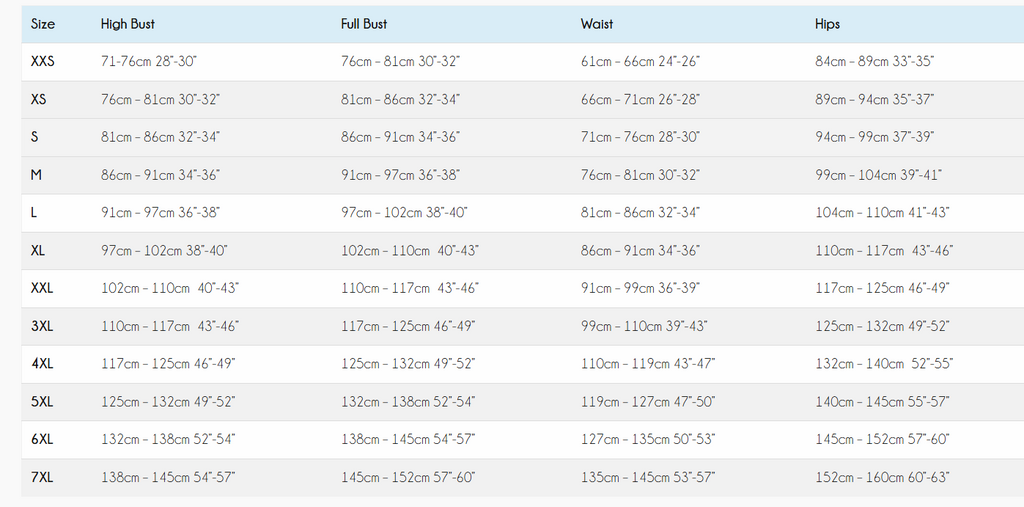Click the Hips column header
The image size is (1024, 507).
coord(827,24)
